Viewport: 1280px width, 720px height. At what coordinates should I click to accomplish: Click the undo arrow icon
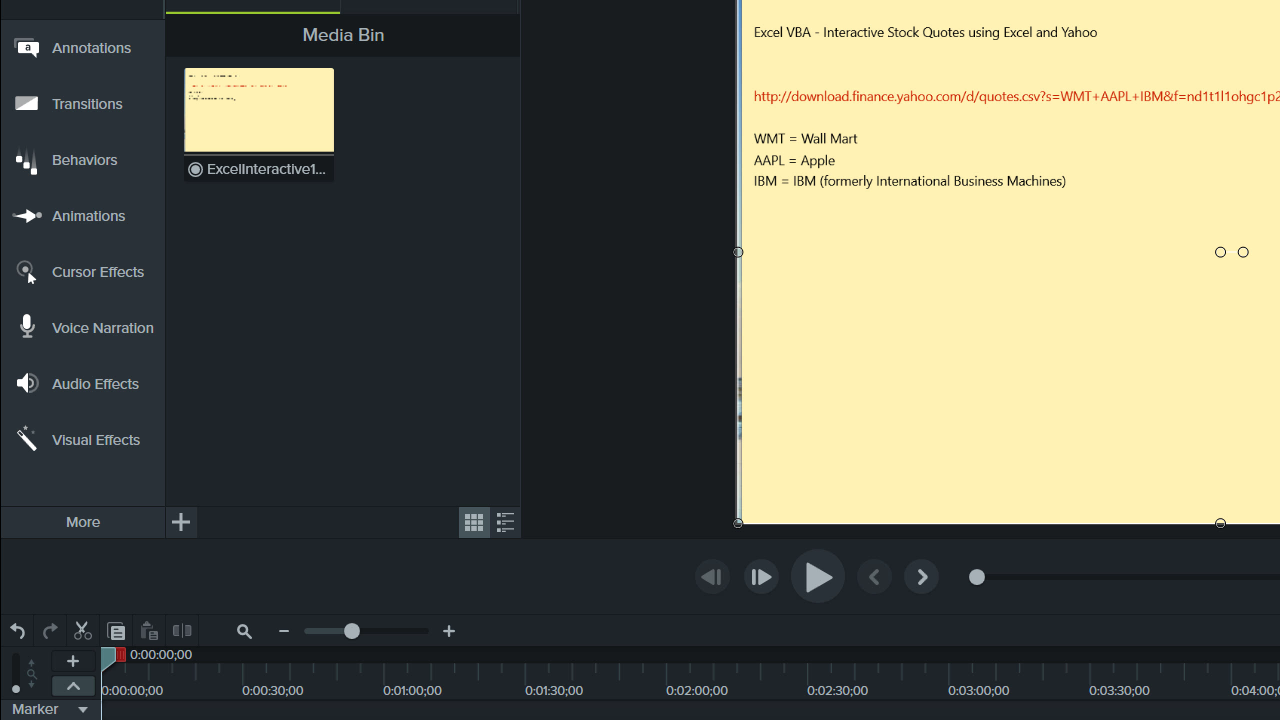tap(17, 631)
